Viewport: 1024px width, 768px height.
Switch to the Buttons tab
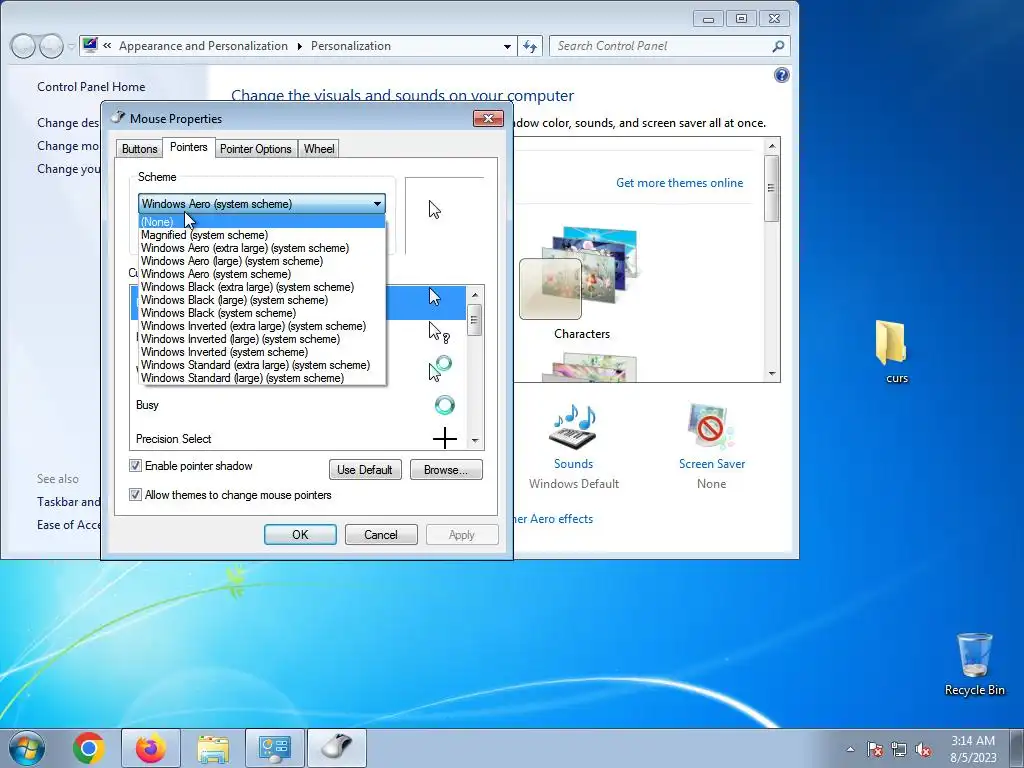point(139,149)
